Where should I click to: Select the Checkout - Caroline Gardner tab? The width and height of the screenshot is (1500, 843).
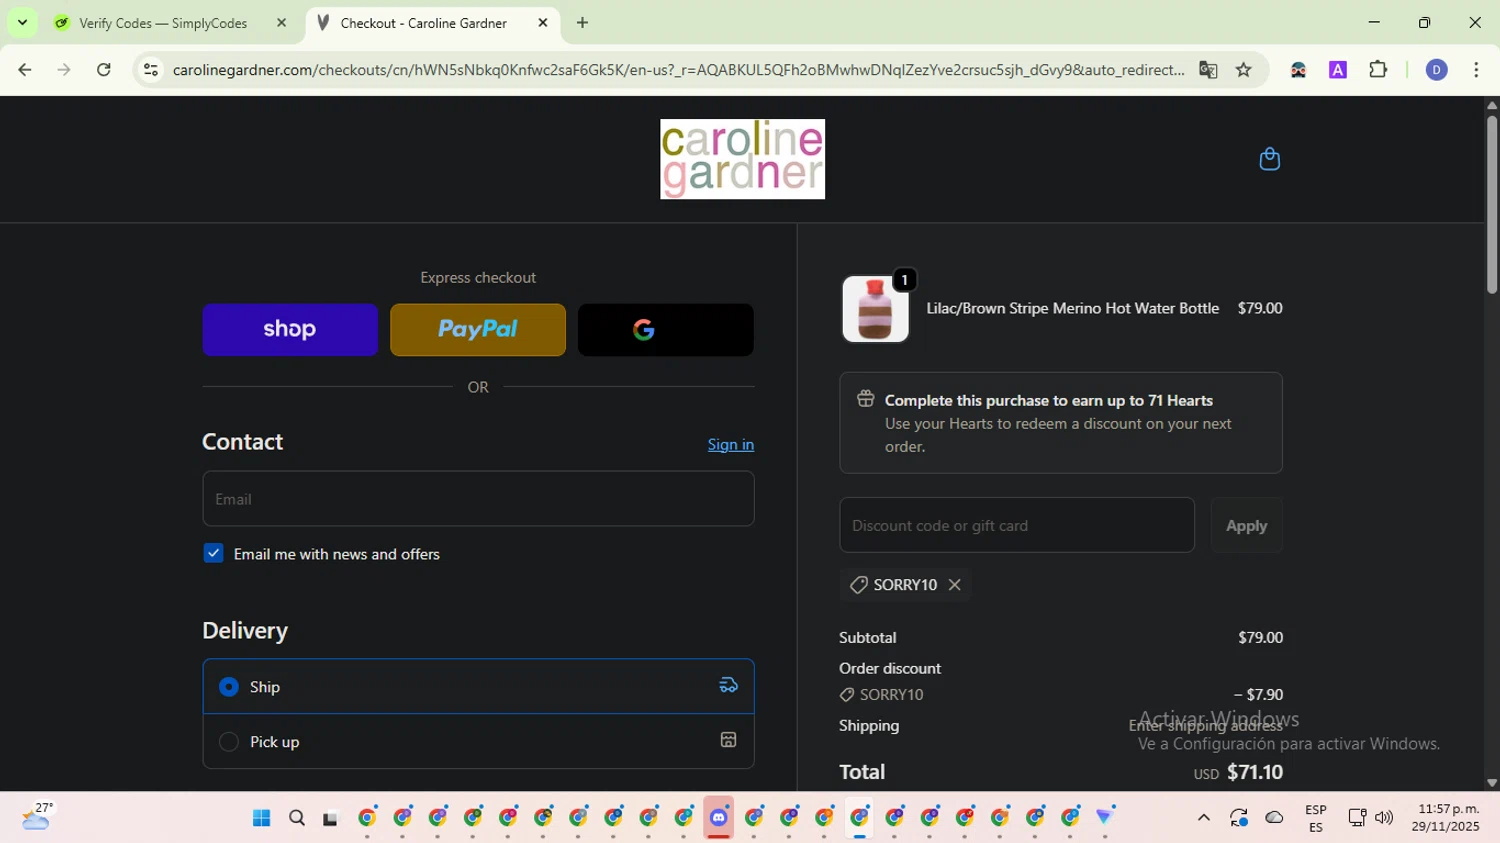pyautogui.click(x=423, y=23)
